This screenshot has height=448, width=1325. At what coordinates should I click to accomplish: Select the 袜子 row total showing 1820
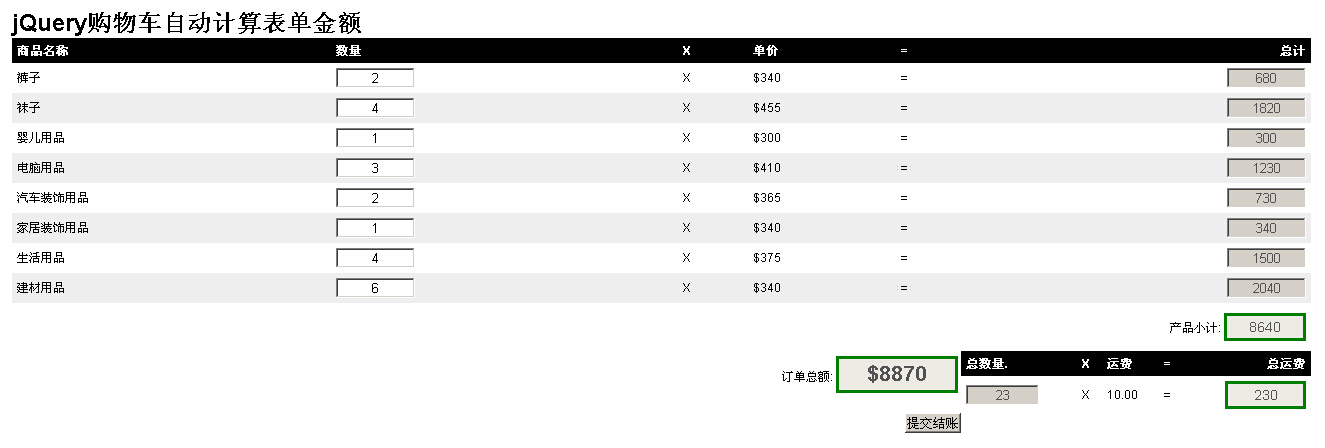pyautogui.click(x=1266, y=108)
